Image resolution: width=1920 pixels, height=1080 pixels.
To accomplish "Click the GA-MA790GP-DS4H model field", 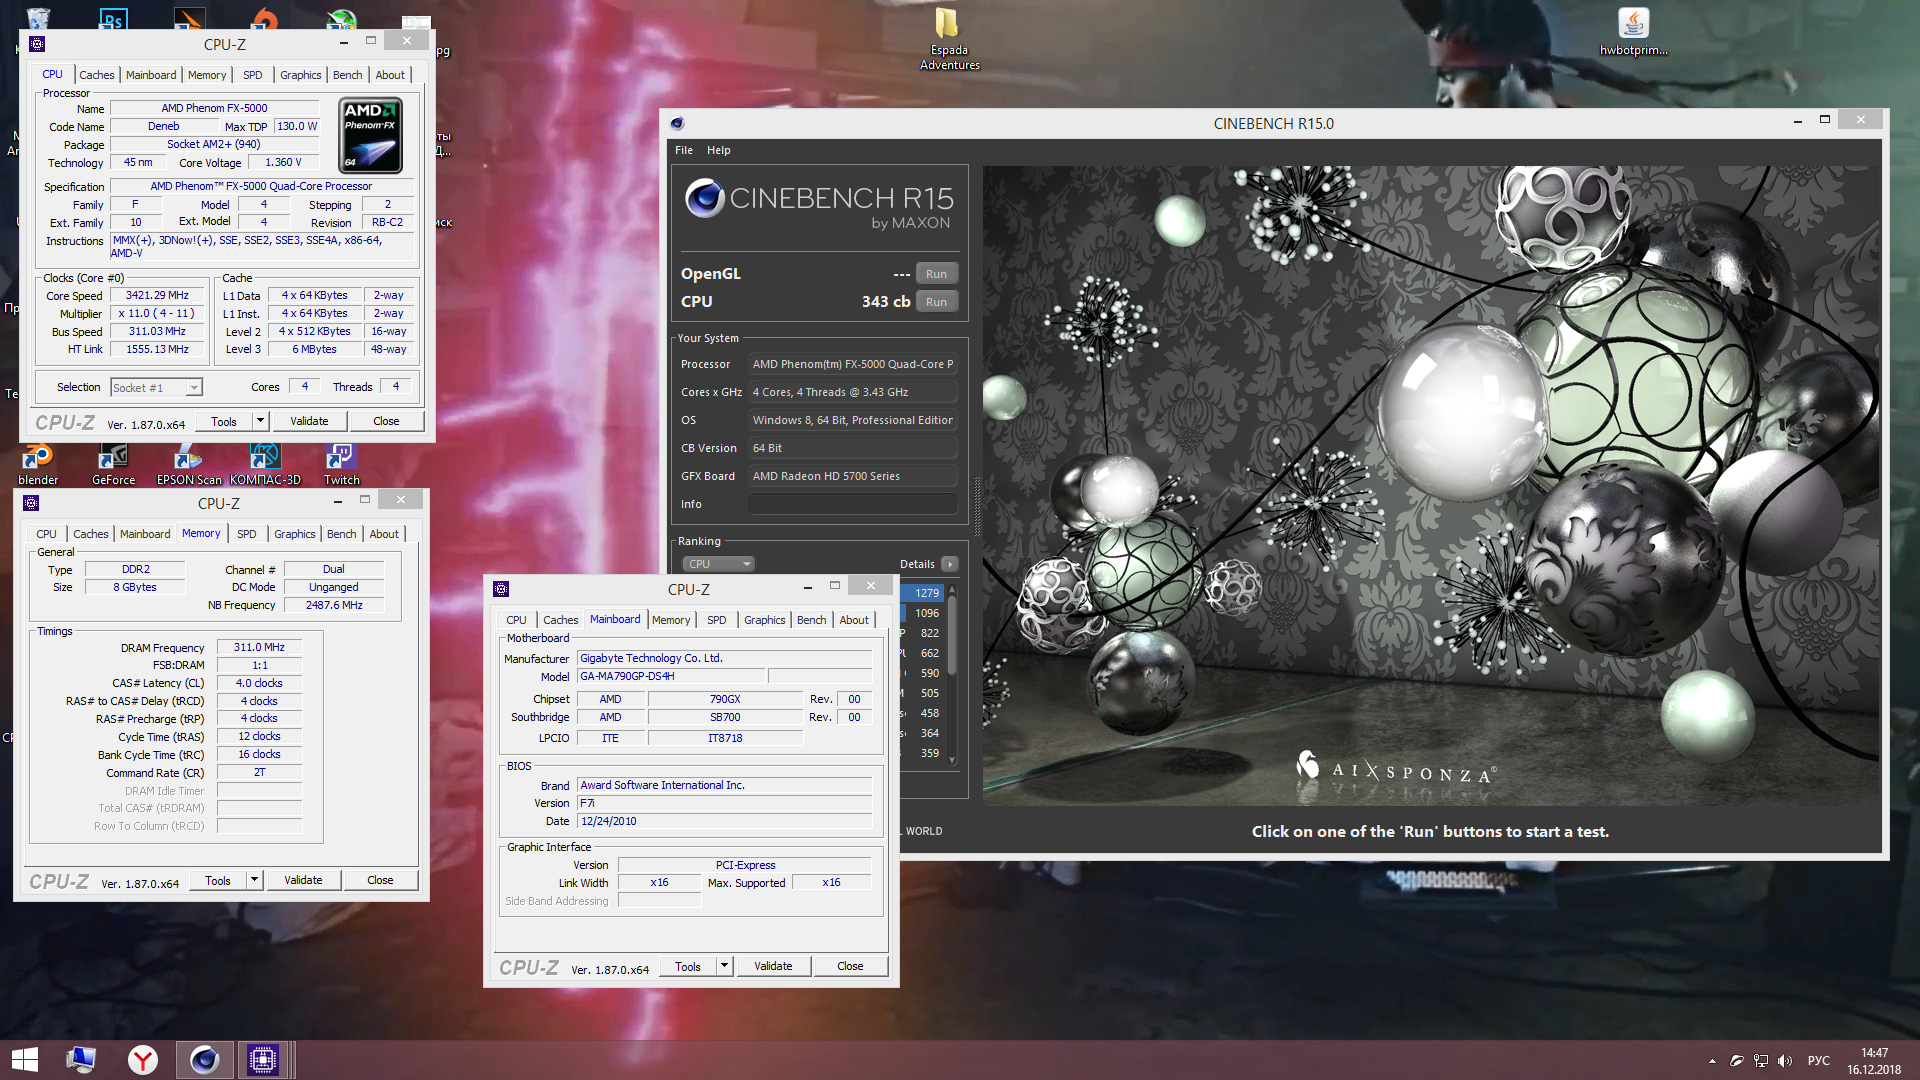I will (x=672, y=677).
